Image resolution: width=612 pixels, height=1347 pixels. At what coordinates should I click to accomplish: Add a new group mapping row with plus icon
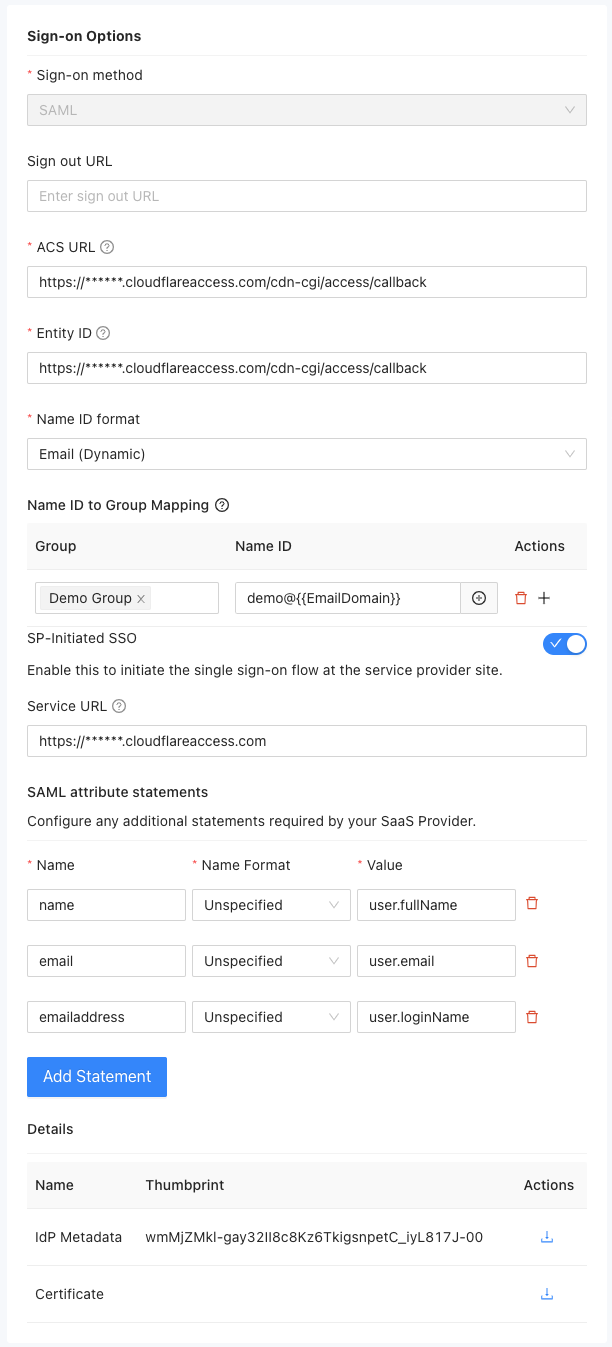click(x=544, y=598)
